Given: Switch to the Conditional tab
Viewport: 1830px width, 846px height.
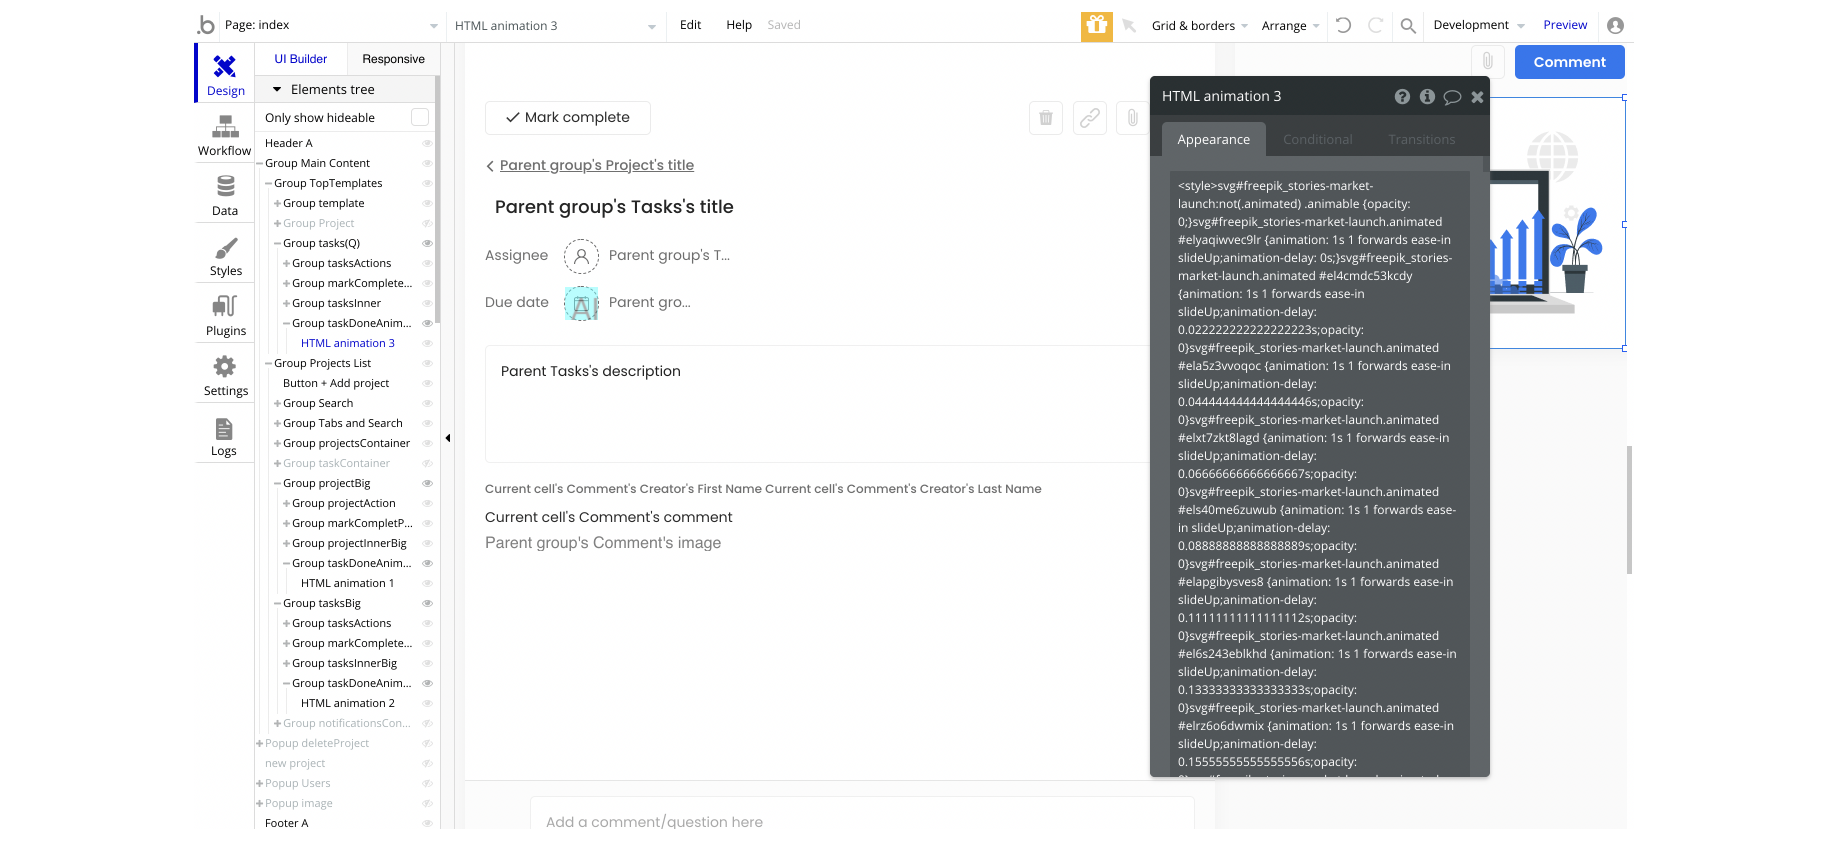Looking at the screenshot, I should point(1317,140).
